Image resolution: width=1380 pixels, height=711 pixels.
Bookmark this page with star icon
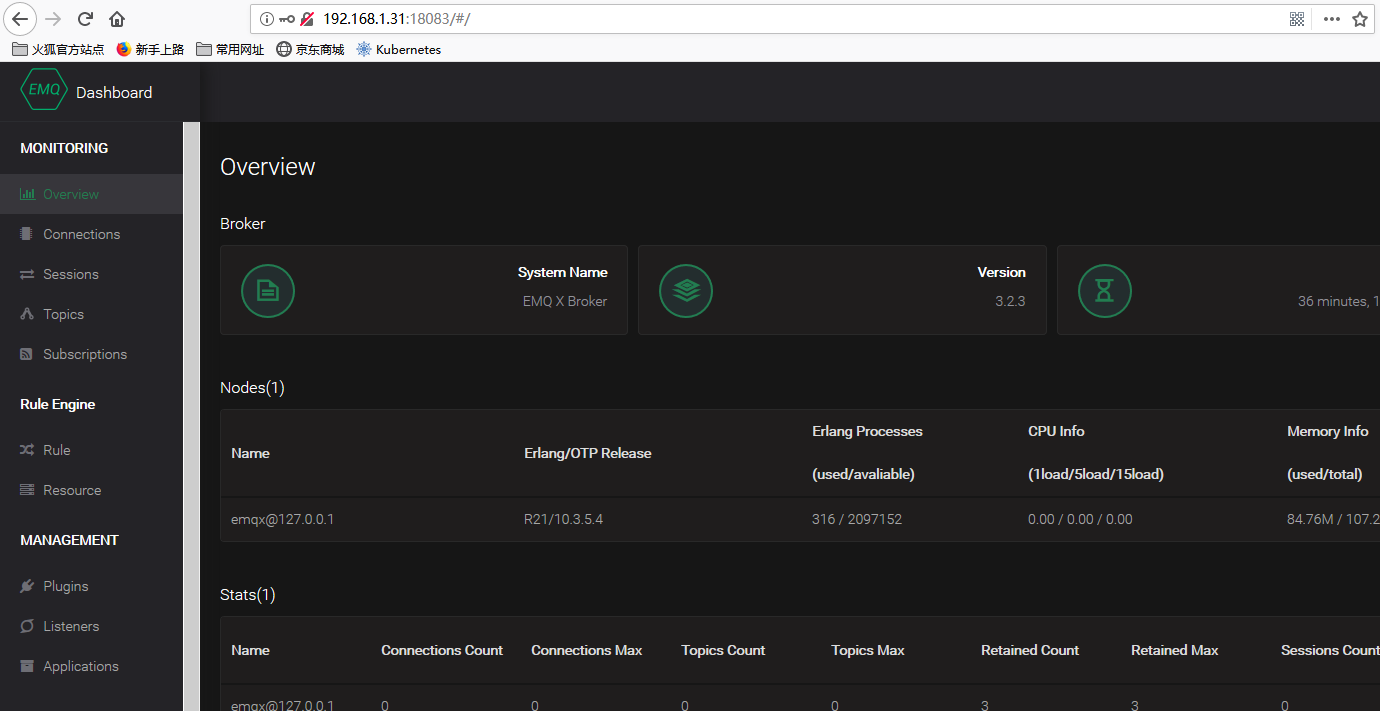[1360, 19]
